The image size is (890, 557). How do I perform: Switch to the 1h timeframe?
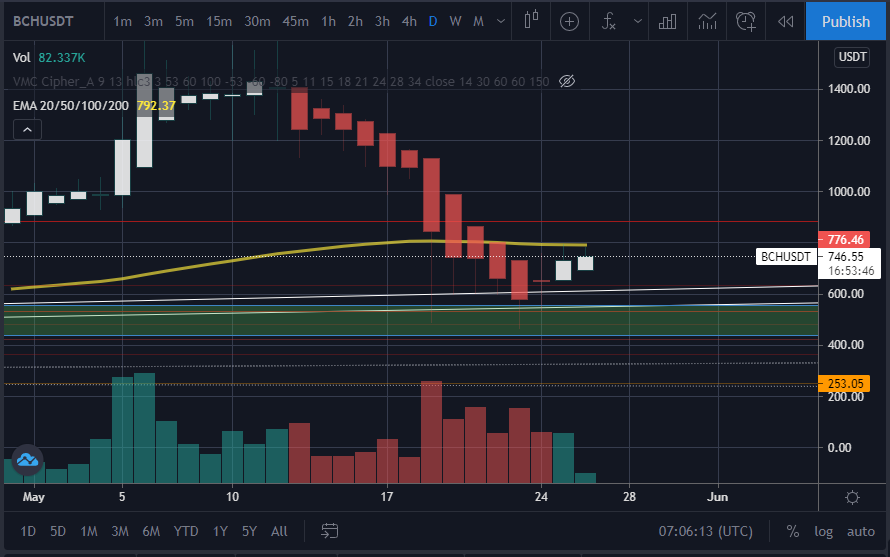pos(329,21)
